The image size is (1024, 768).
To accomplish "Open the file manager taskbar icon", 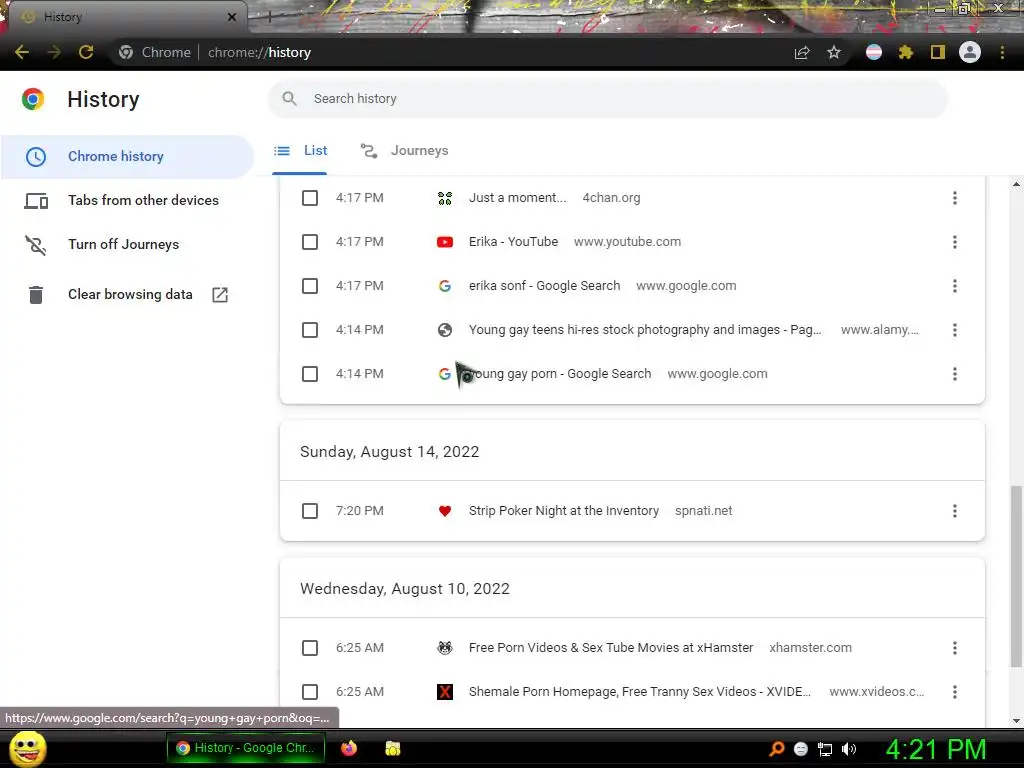I will click(392, 748).
